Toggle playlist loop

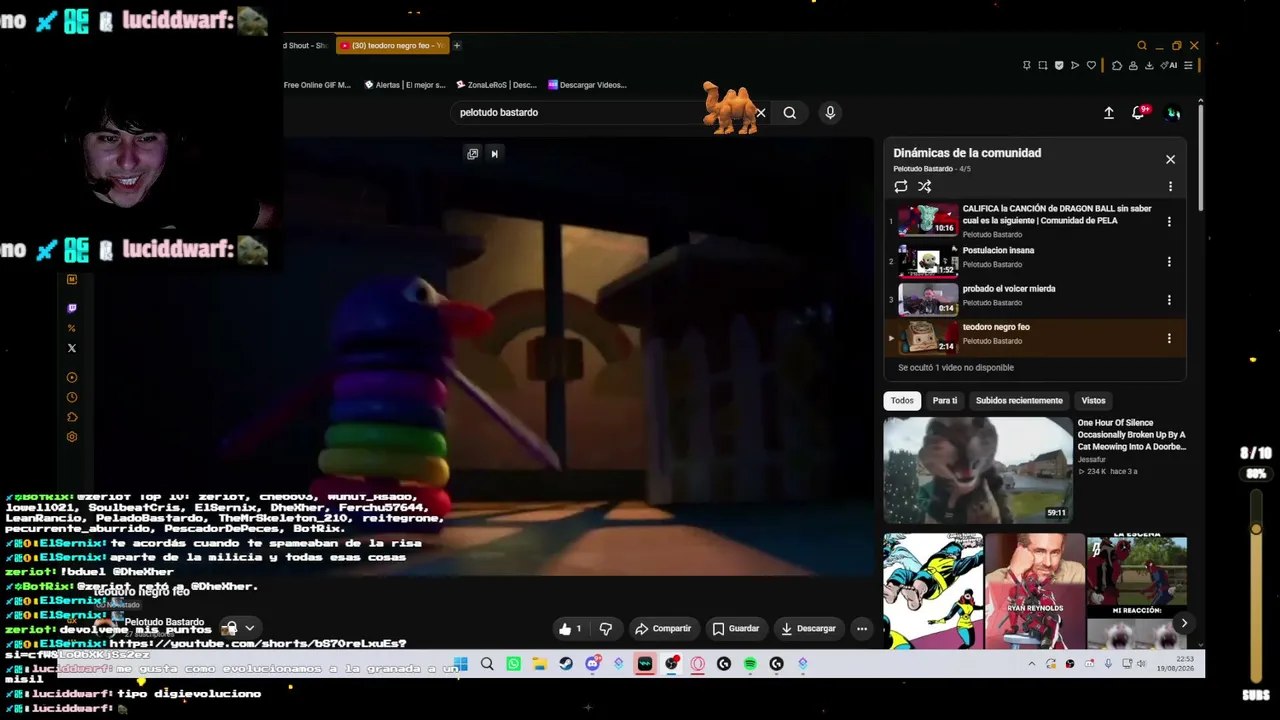click(x=901, y=187)
